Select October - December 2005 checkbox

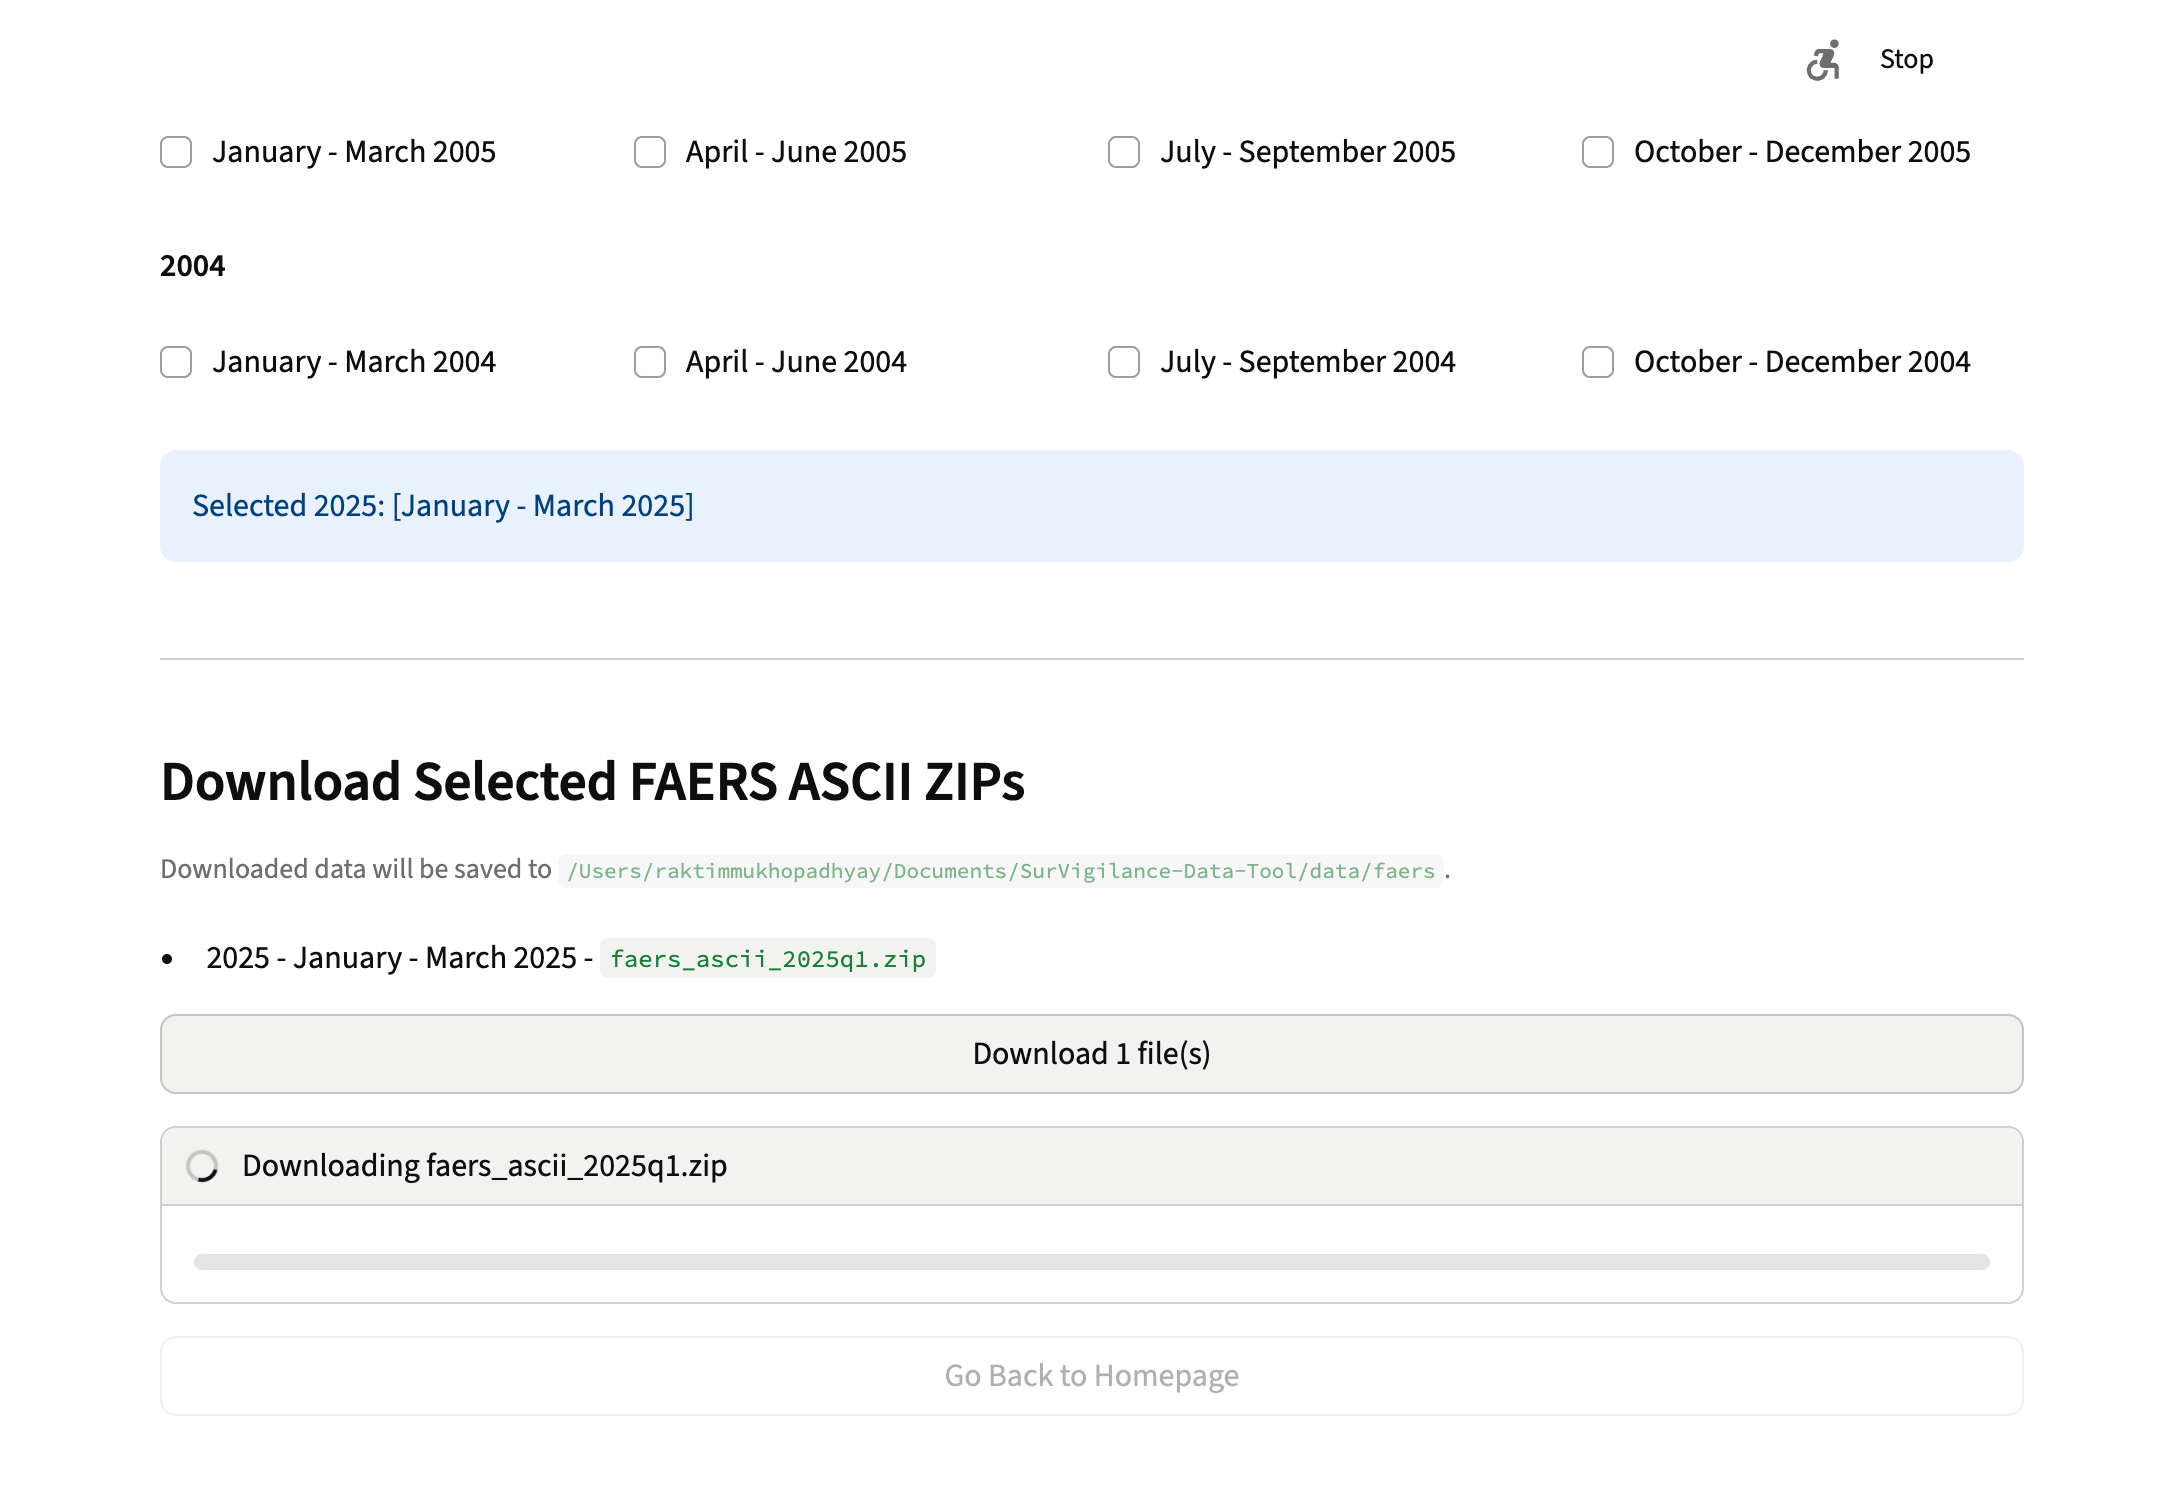pyautogui.click(x=1598, y=152)
